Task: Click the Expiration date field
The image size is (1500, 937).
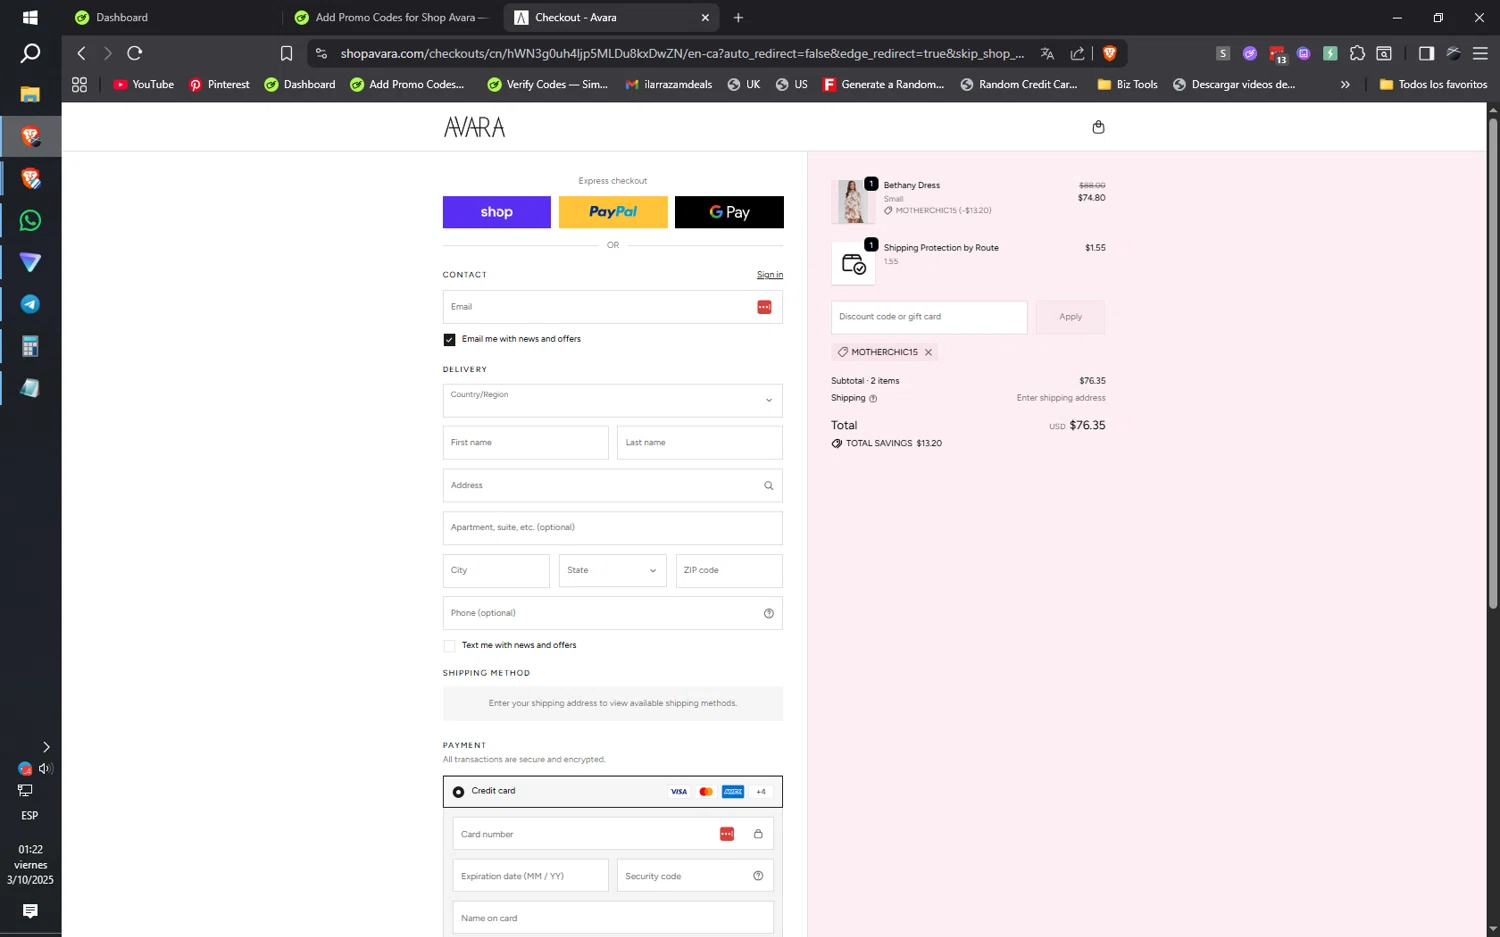Action: click(x=530, y=876)
